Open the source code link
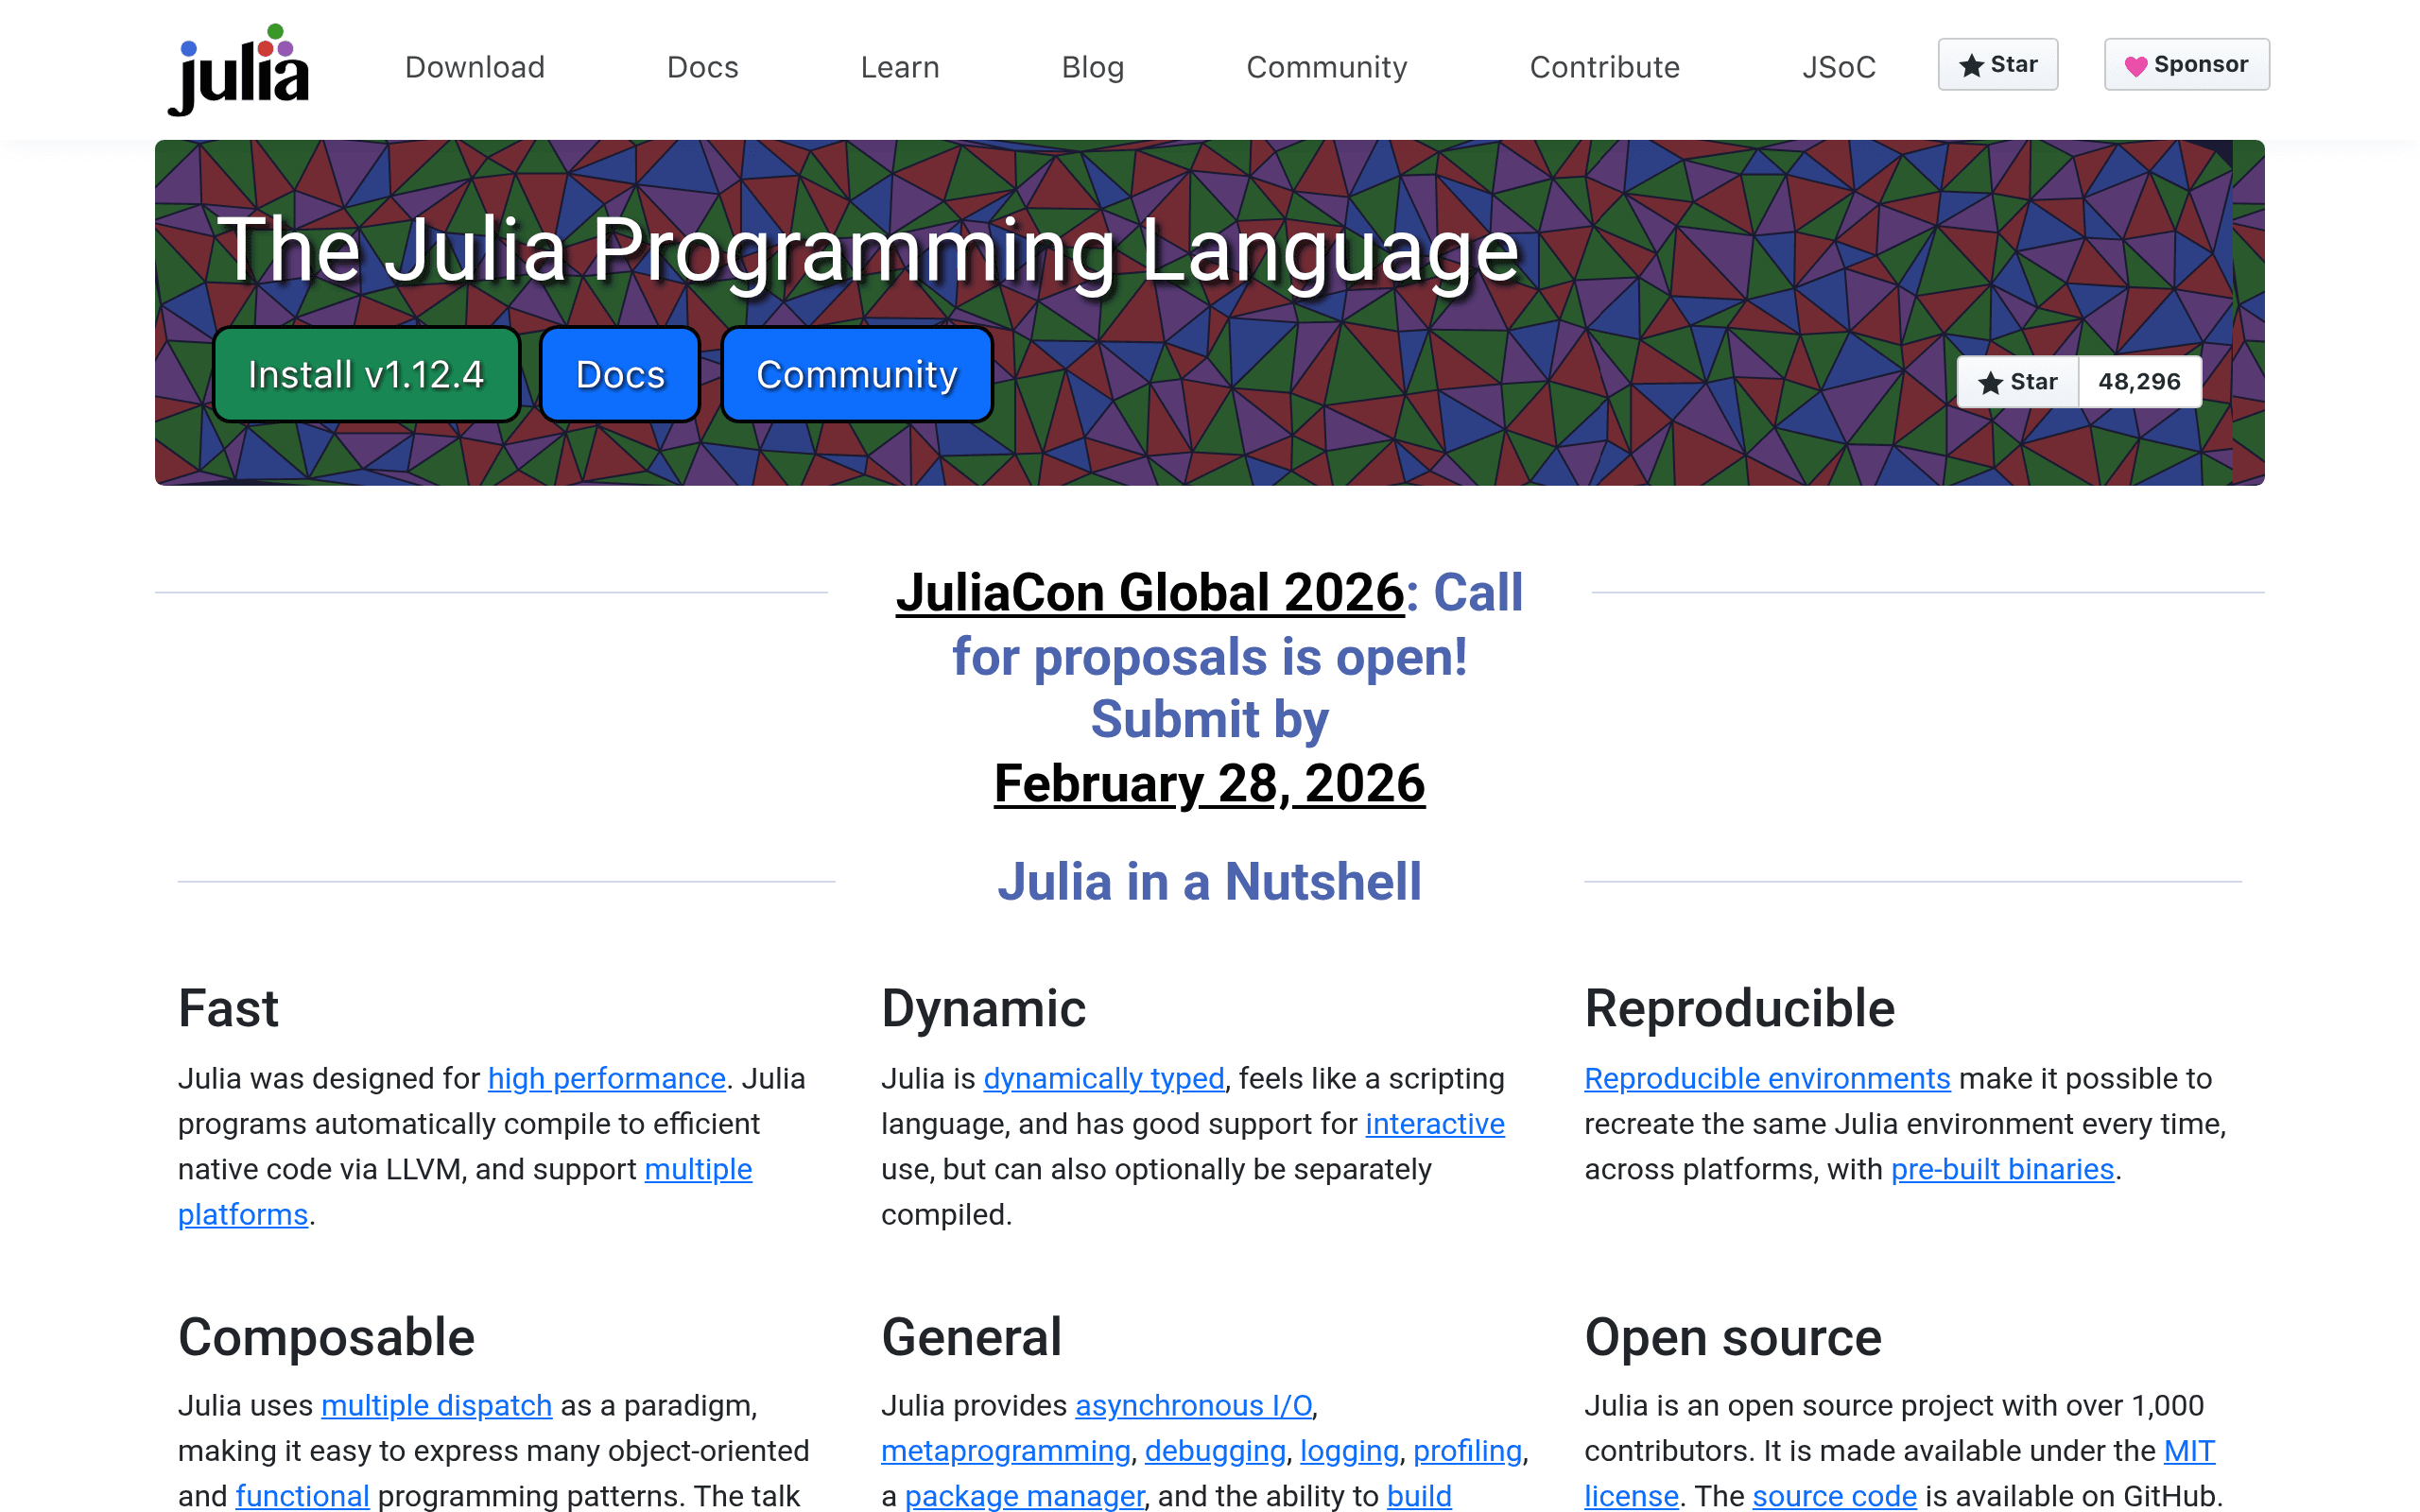This screenshot has width=2420, height=1512. coord(1834,1496)
